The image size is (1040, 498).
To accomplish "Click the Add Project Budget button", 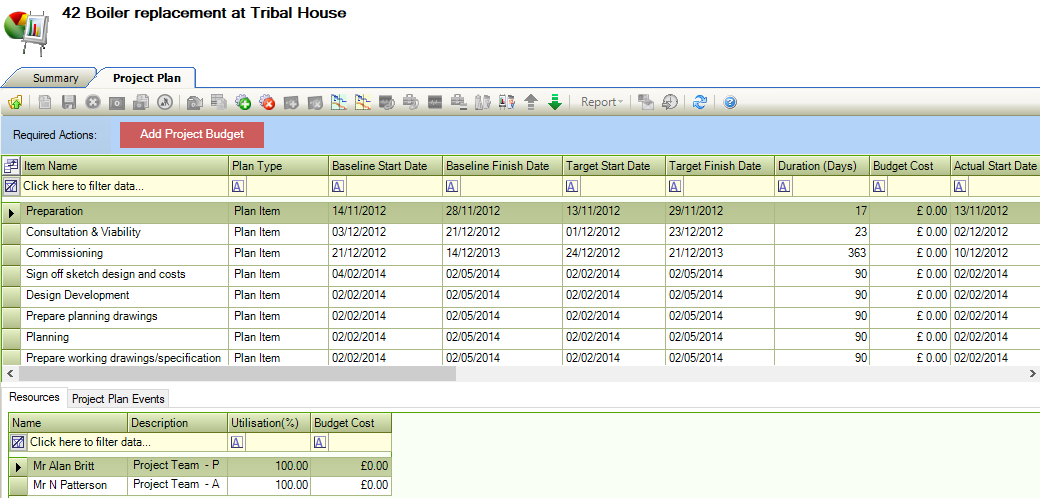I will coord(191,134).
